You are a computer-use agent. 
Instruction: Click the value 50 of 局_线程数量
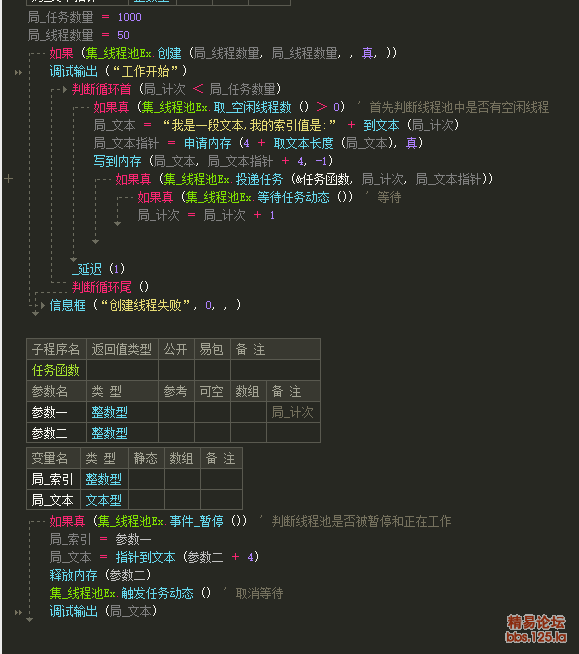pyautogui.click(x=123, y=35)
